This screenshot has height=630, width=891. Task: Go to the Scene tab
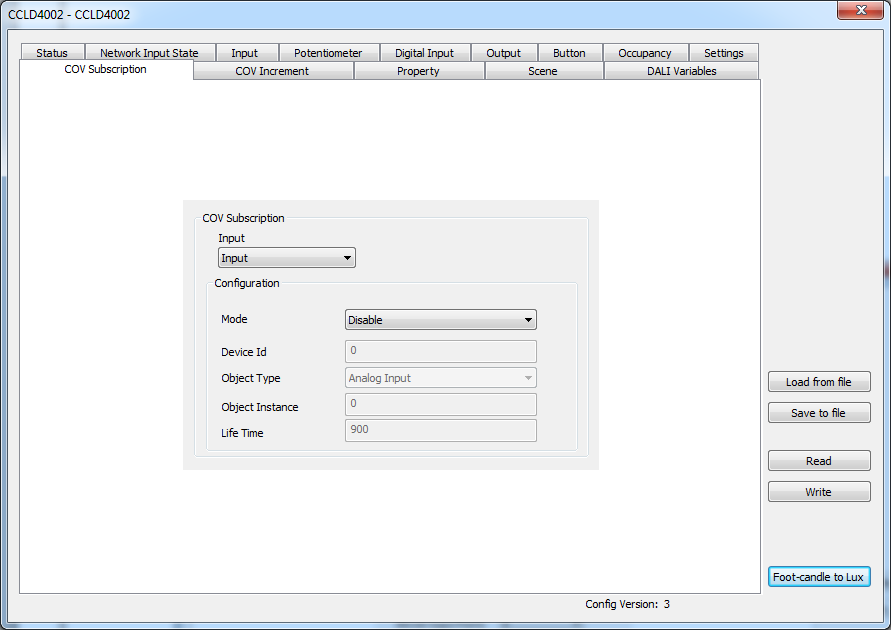coord(543,71)
